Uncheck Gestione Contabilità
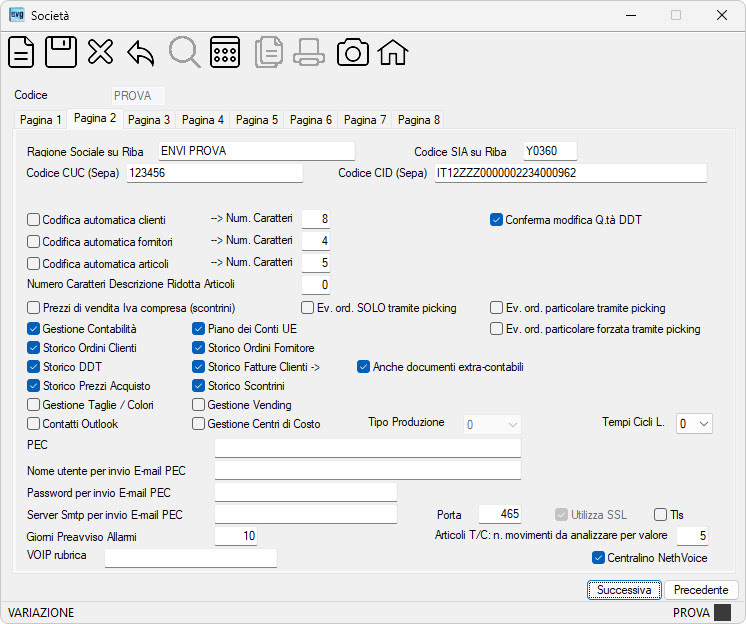Screen dimensions: 746x624 coord(33,329)
